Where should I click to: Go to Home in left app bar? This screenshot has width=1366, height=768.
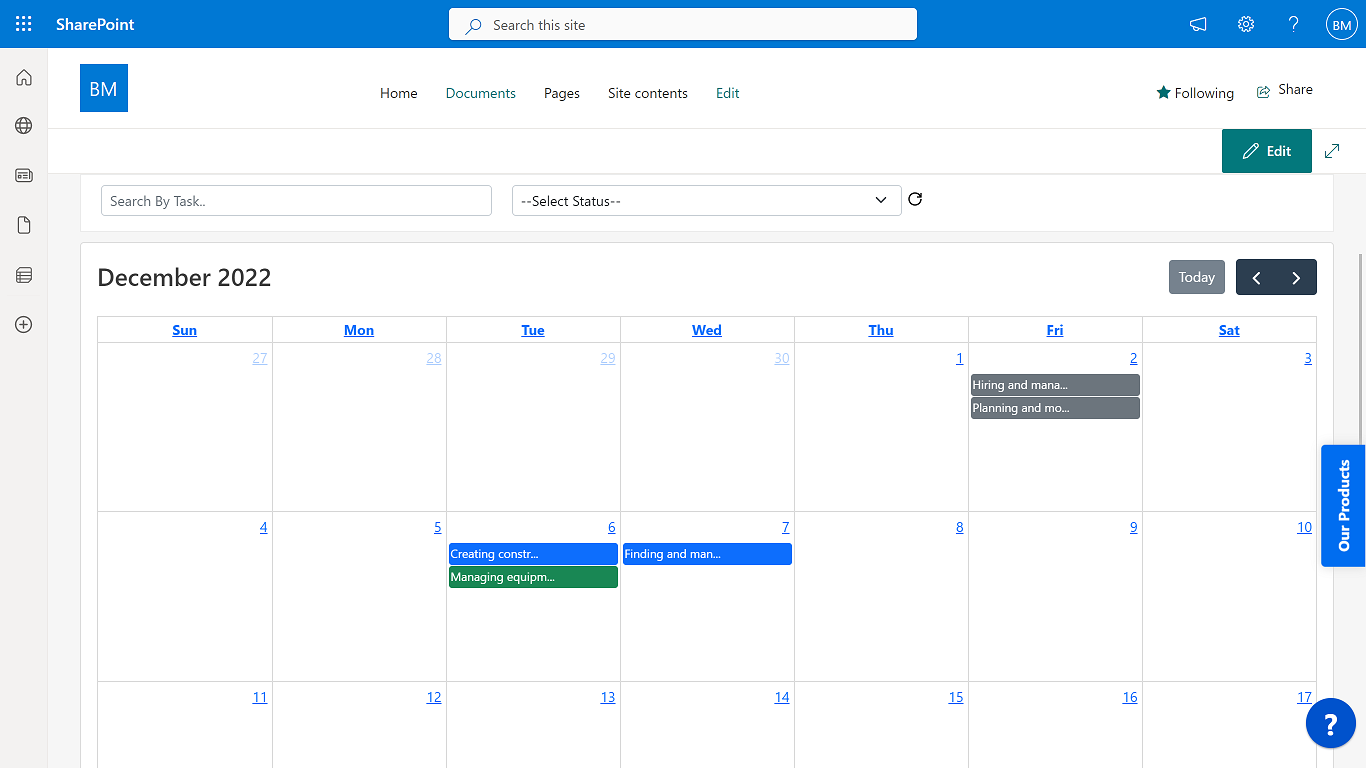tap(24, 77)
